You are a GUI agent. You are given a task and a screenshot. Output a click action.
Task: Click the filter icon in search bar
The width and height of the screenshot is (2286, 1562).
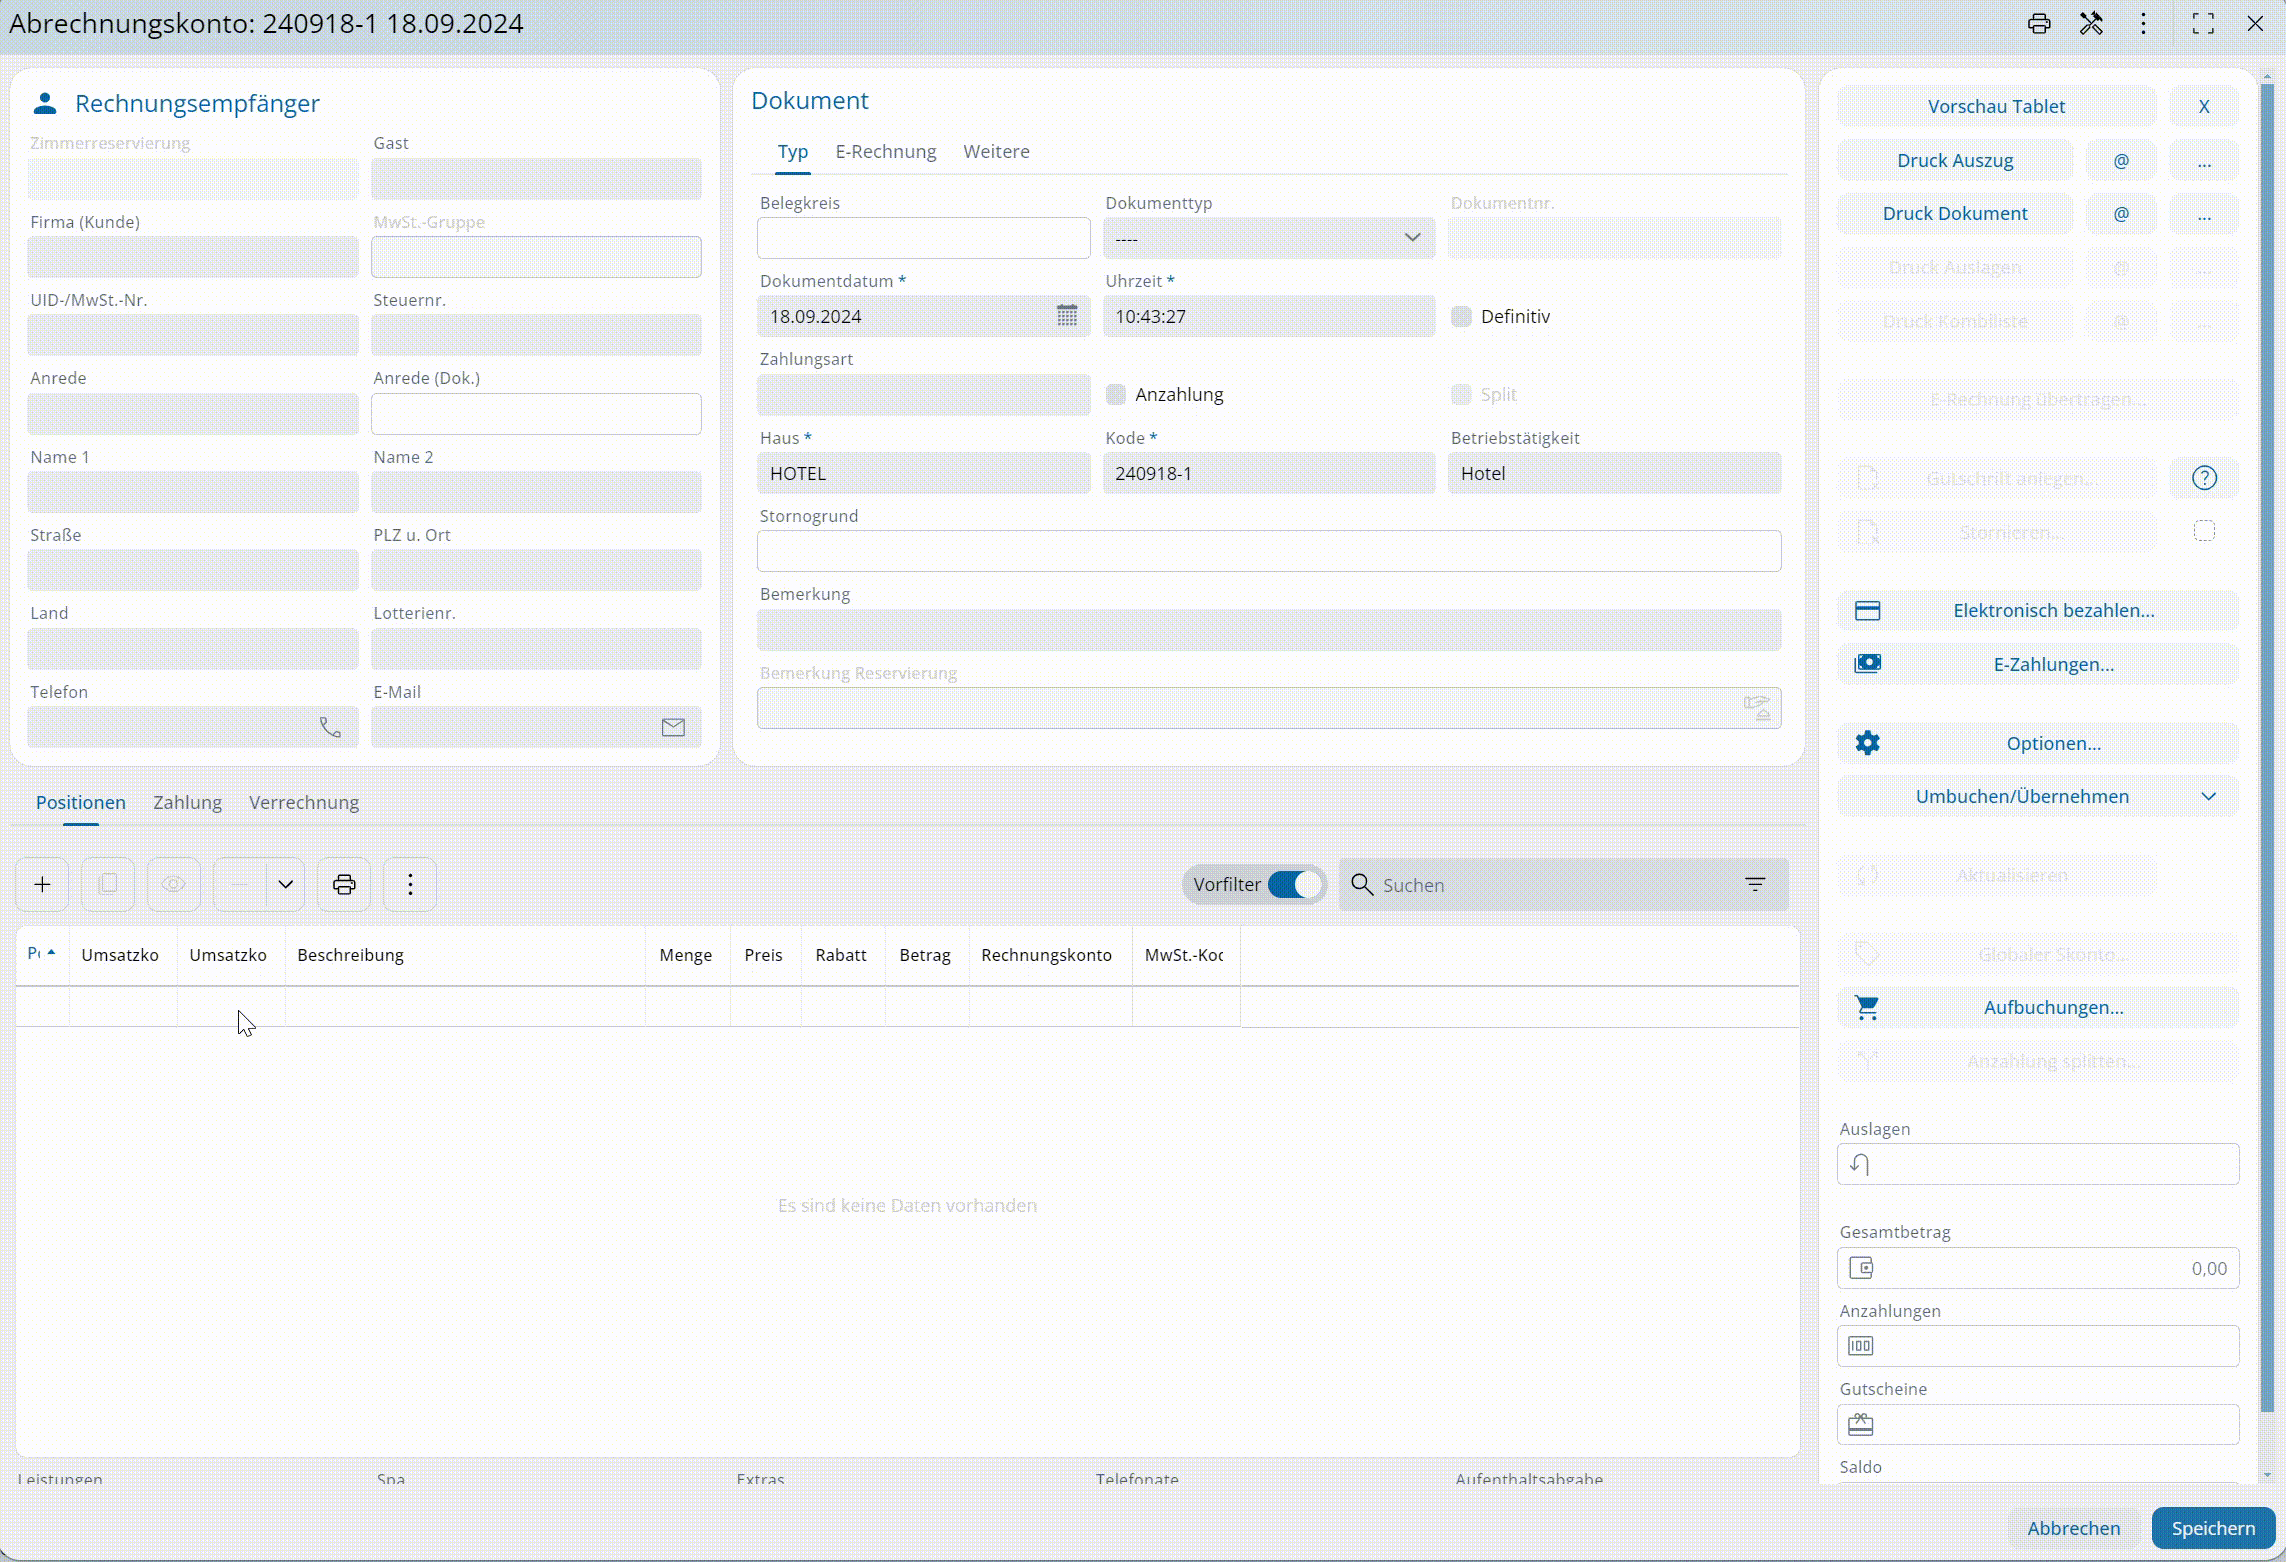[1755, 884]
